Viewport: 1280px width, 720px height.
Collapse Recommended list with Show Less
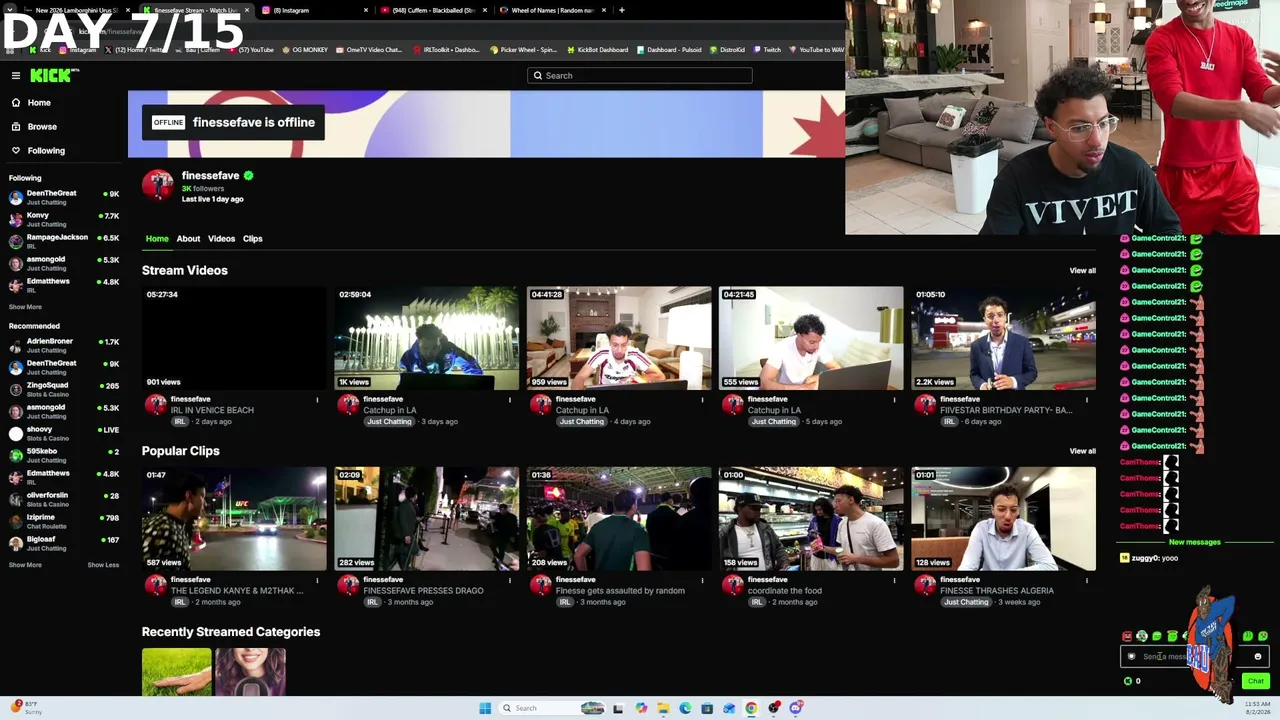[x=103, y=565]
